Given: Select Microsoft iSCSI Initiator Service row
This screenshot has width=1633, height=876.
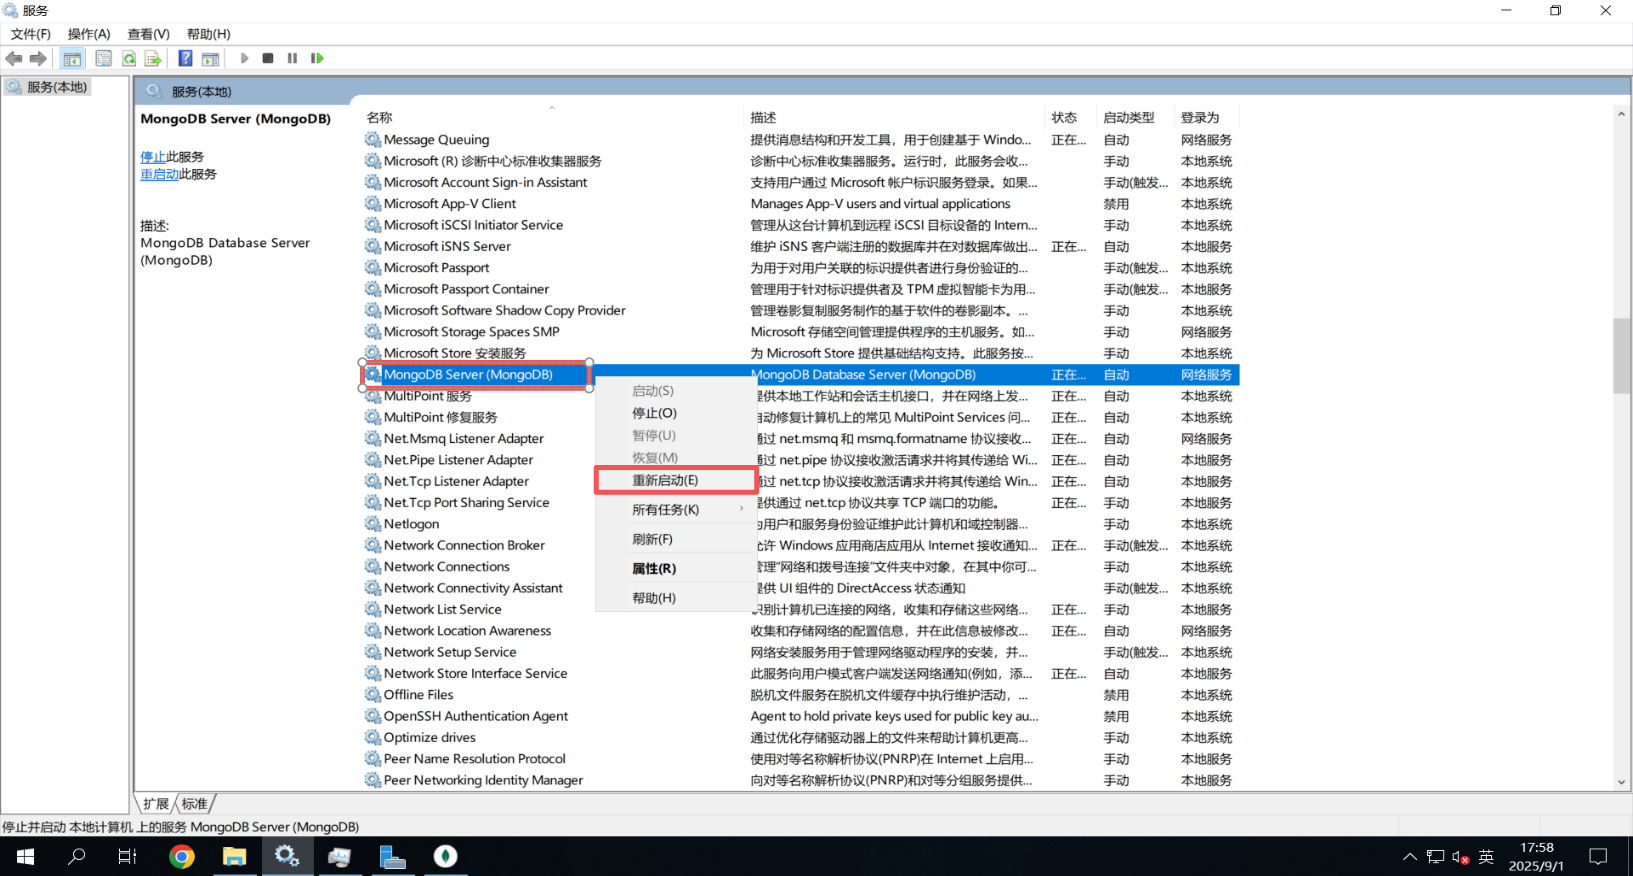Looking at the screenshot, I should pos(801,225).
